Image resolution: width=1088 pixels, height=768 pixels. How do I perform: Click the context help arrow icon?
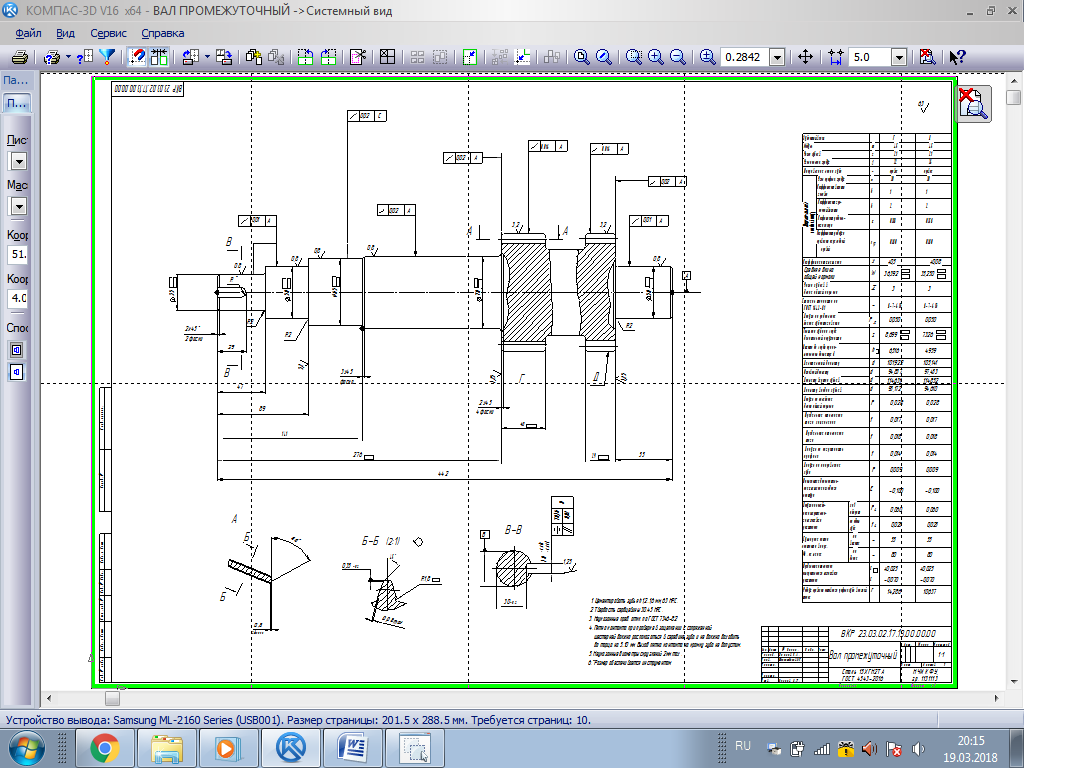click(957, 57)
